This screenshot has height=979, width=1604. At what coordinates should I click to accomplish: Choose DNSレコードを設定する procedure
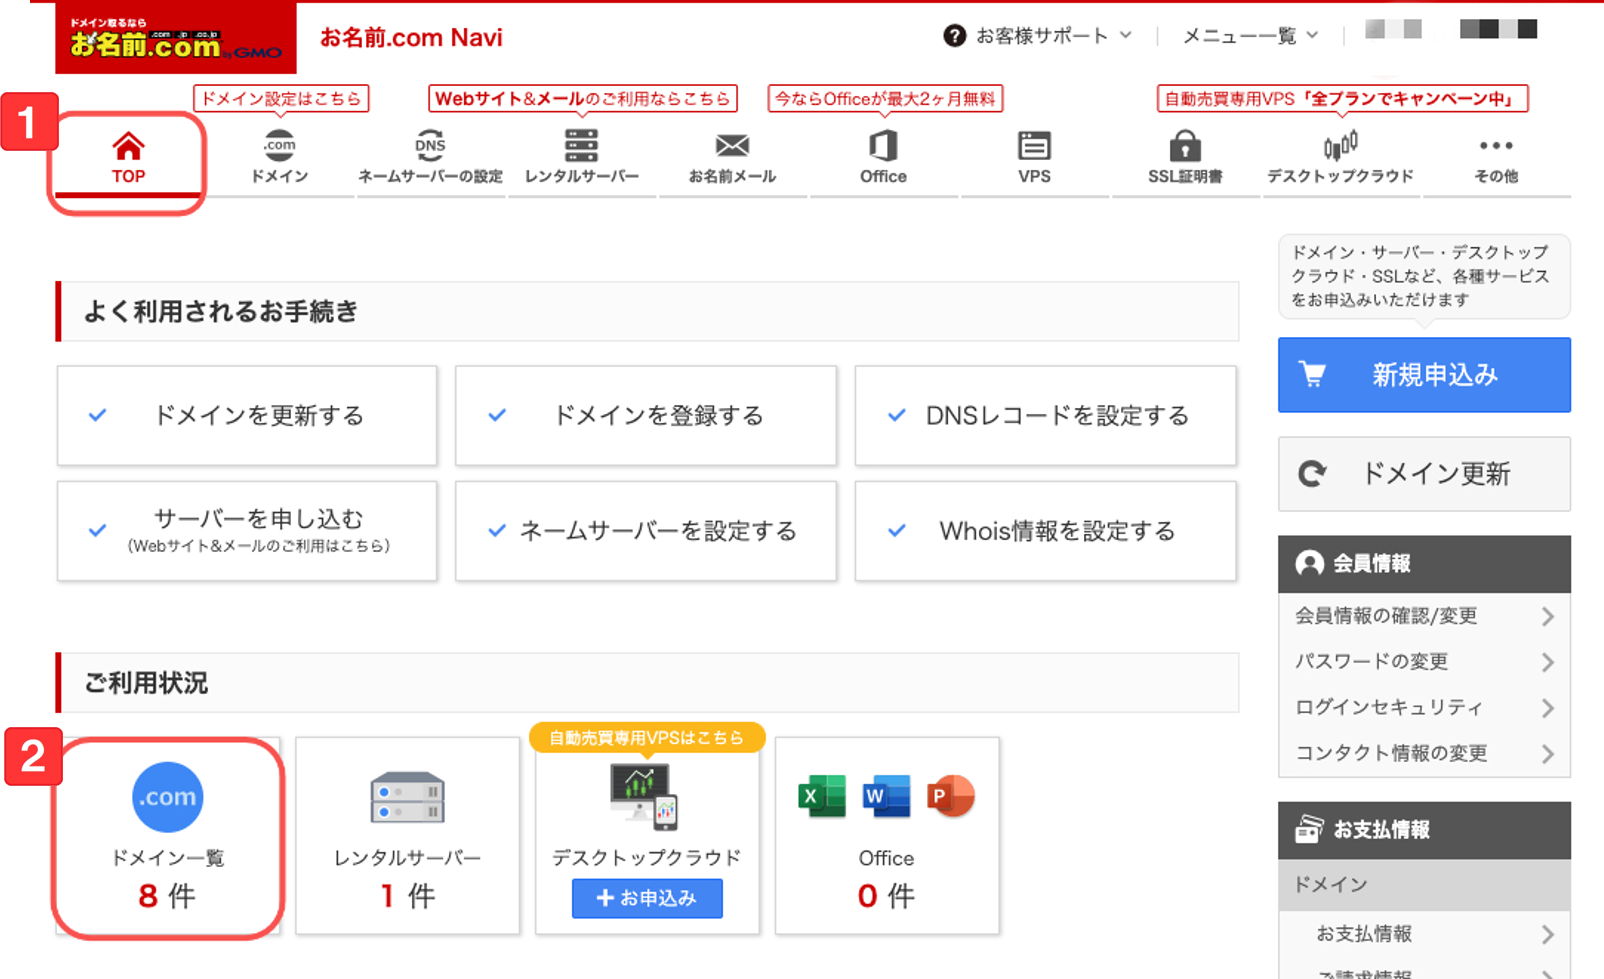(1046, 415)
